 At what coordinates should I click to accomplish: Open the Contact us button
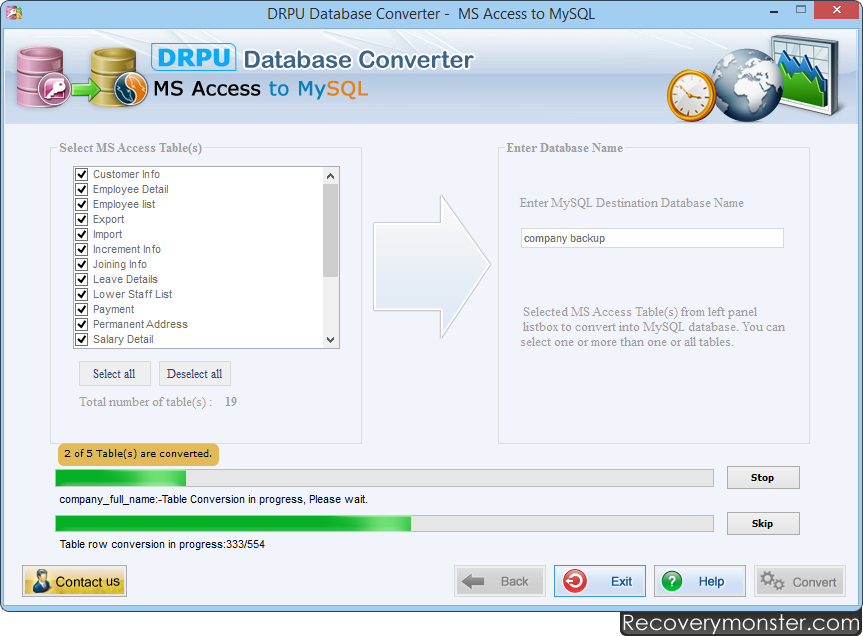74,581
